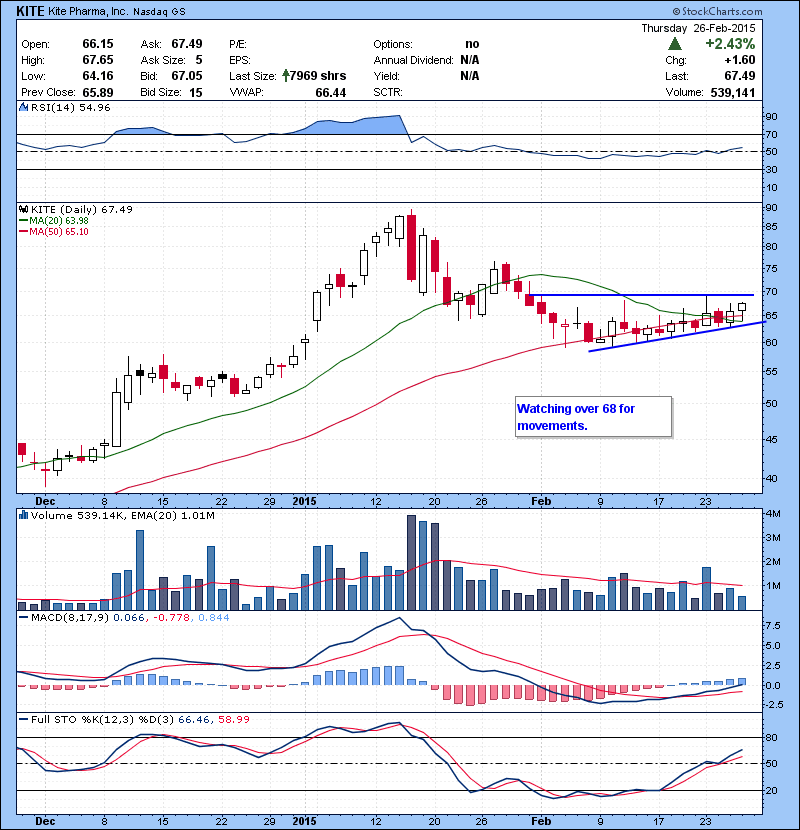Click the Kite Pharma, Inc. company name
This screenshot has height=830, width=800.
(x=88, y=11)
